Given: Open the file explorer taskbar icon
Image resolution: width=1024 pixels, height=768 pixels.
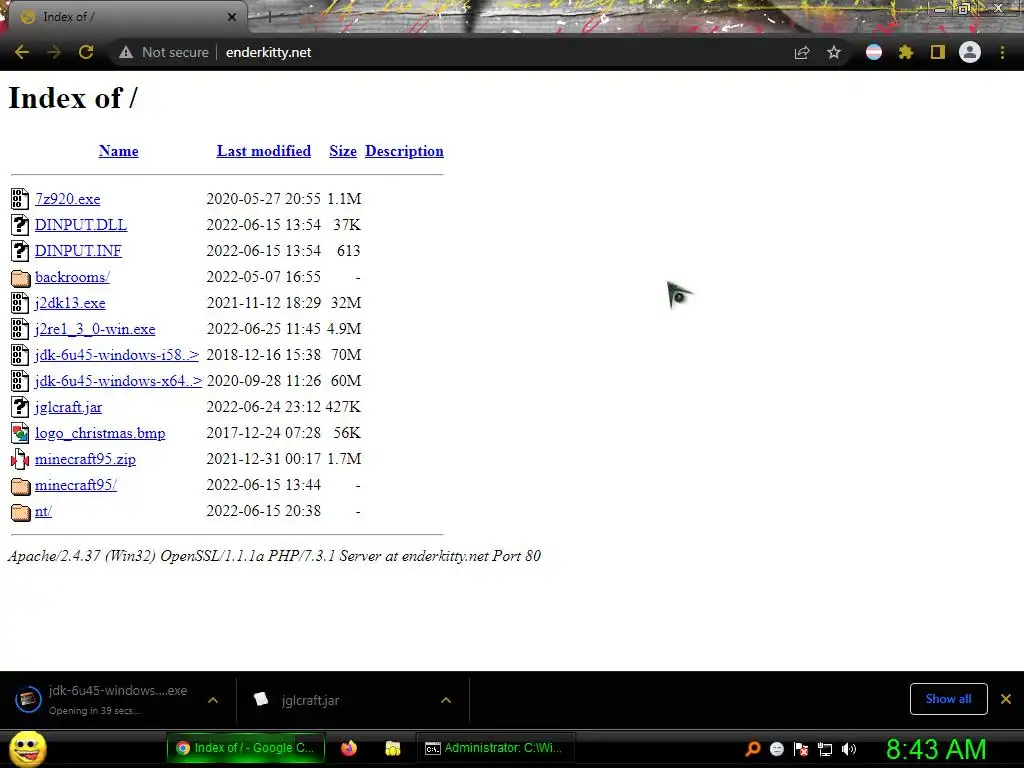Looking at the screenshot, I should pyautogui.click(x=392, y=748).
